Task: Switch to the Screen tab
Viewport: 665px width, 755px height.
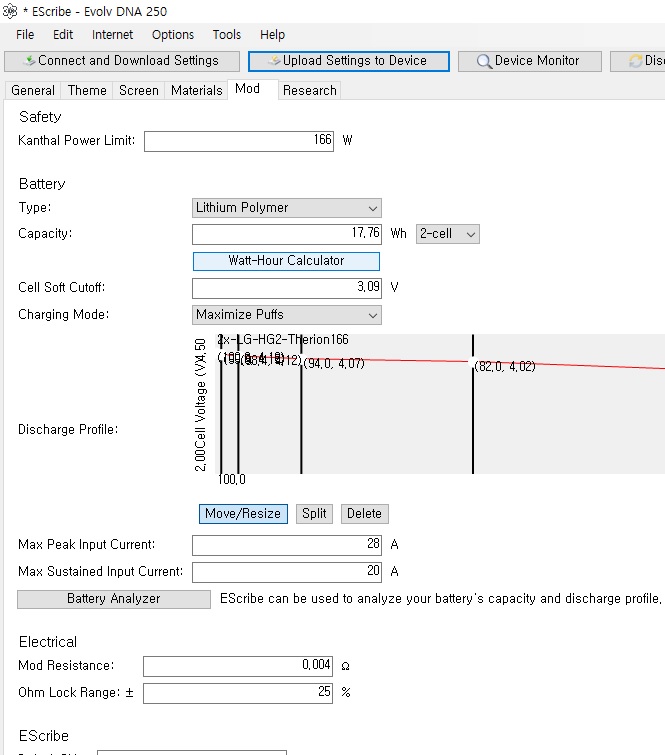Action: [x=139, y=91]
